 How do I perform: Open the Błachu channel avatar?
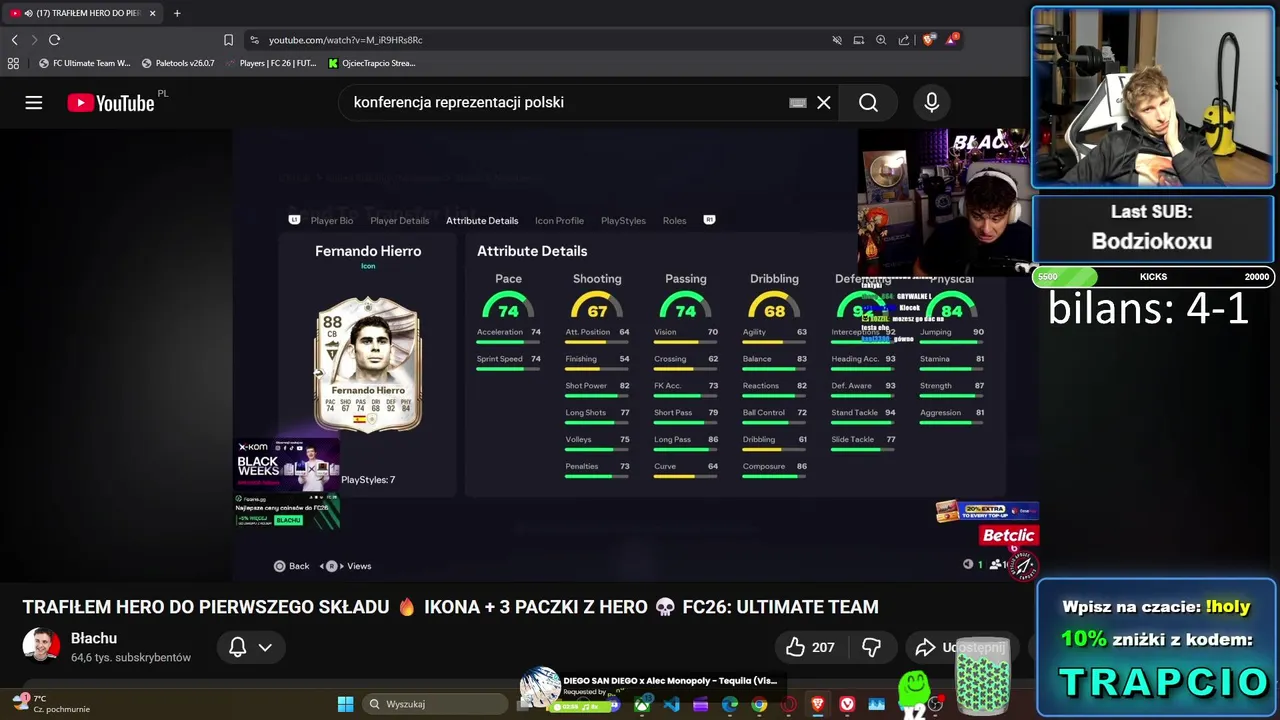click(x=41, y=646)
